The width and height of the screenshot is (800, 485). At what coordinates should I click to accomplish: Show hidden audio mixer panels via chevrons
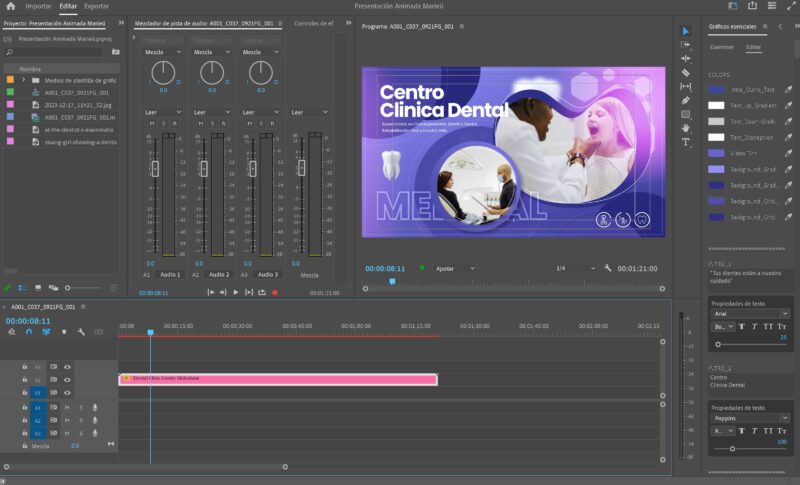(x=348, y=23)
